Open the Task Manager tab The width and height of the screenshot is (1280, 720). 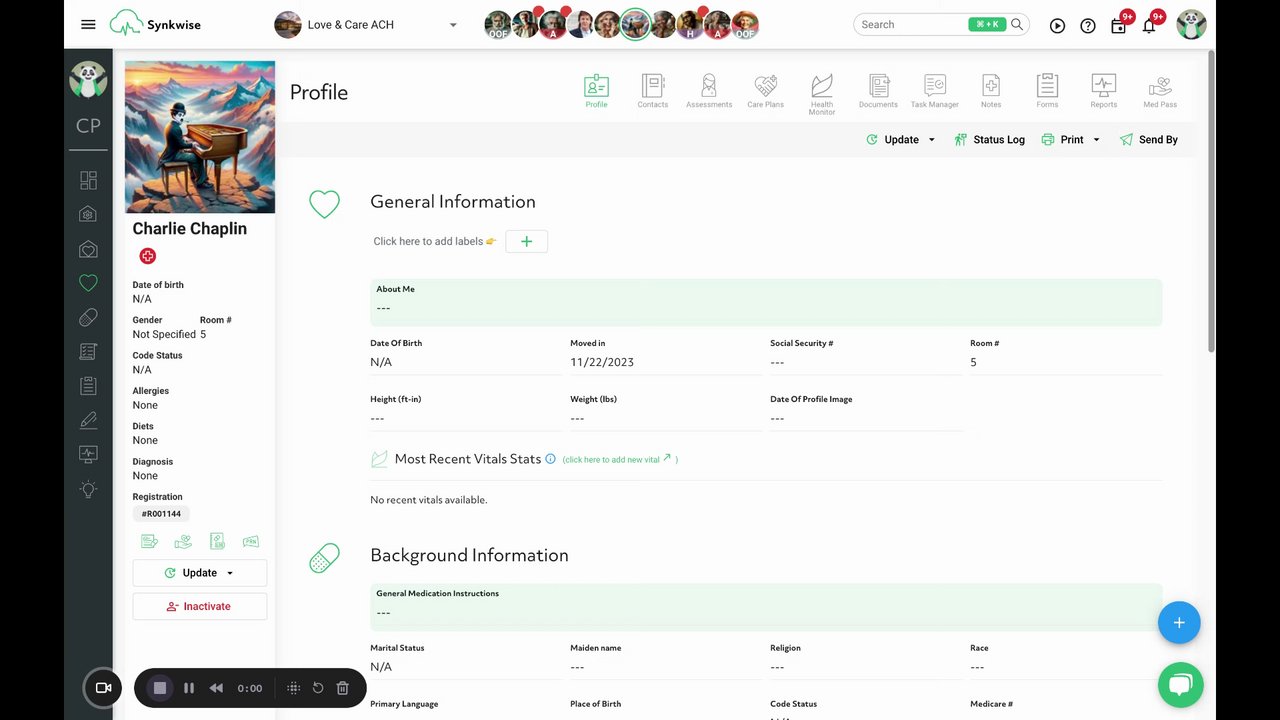(934, 91)
